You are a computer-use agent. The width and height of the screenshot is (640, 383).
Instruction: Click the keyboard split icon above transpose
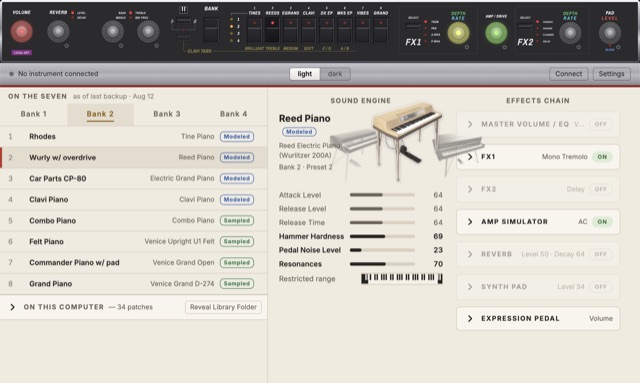click(x=184, y=9)
